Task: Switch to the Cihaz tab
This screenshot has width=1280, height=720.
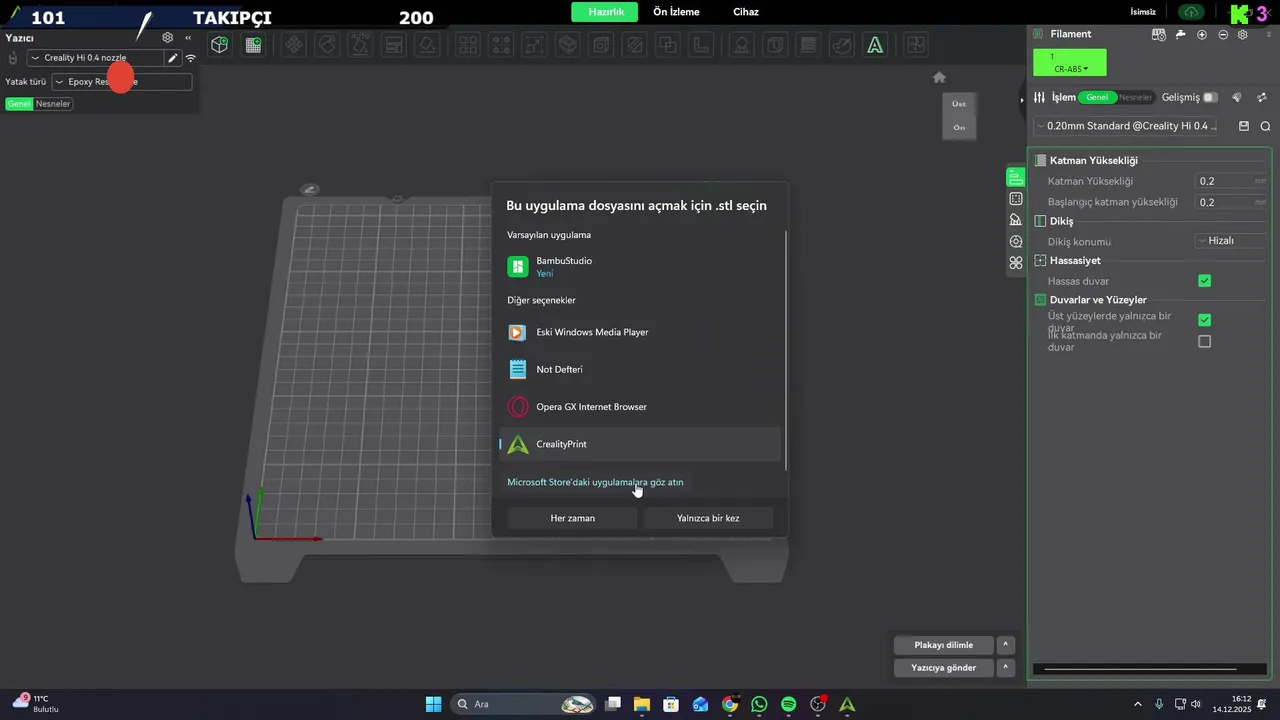Action: tap(746, 12)
